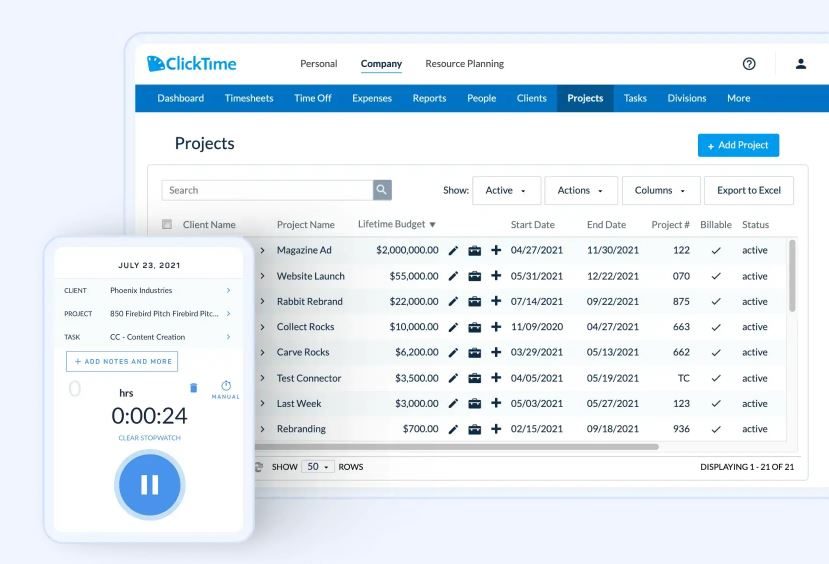Open the Columns dropdown
This screenshot has height=564, width=829.
click(661, 190)
